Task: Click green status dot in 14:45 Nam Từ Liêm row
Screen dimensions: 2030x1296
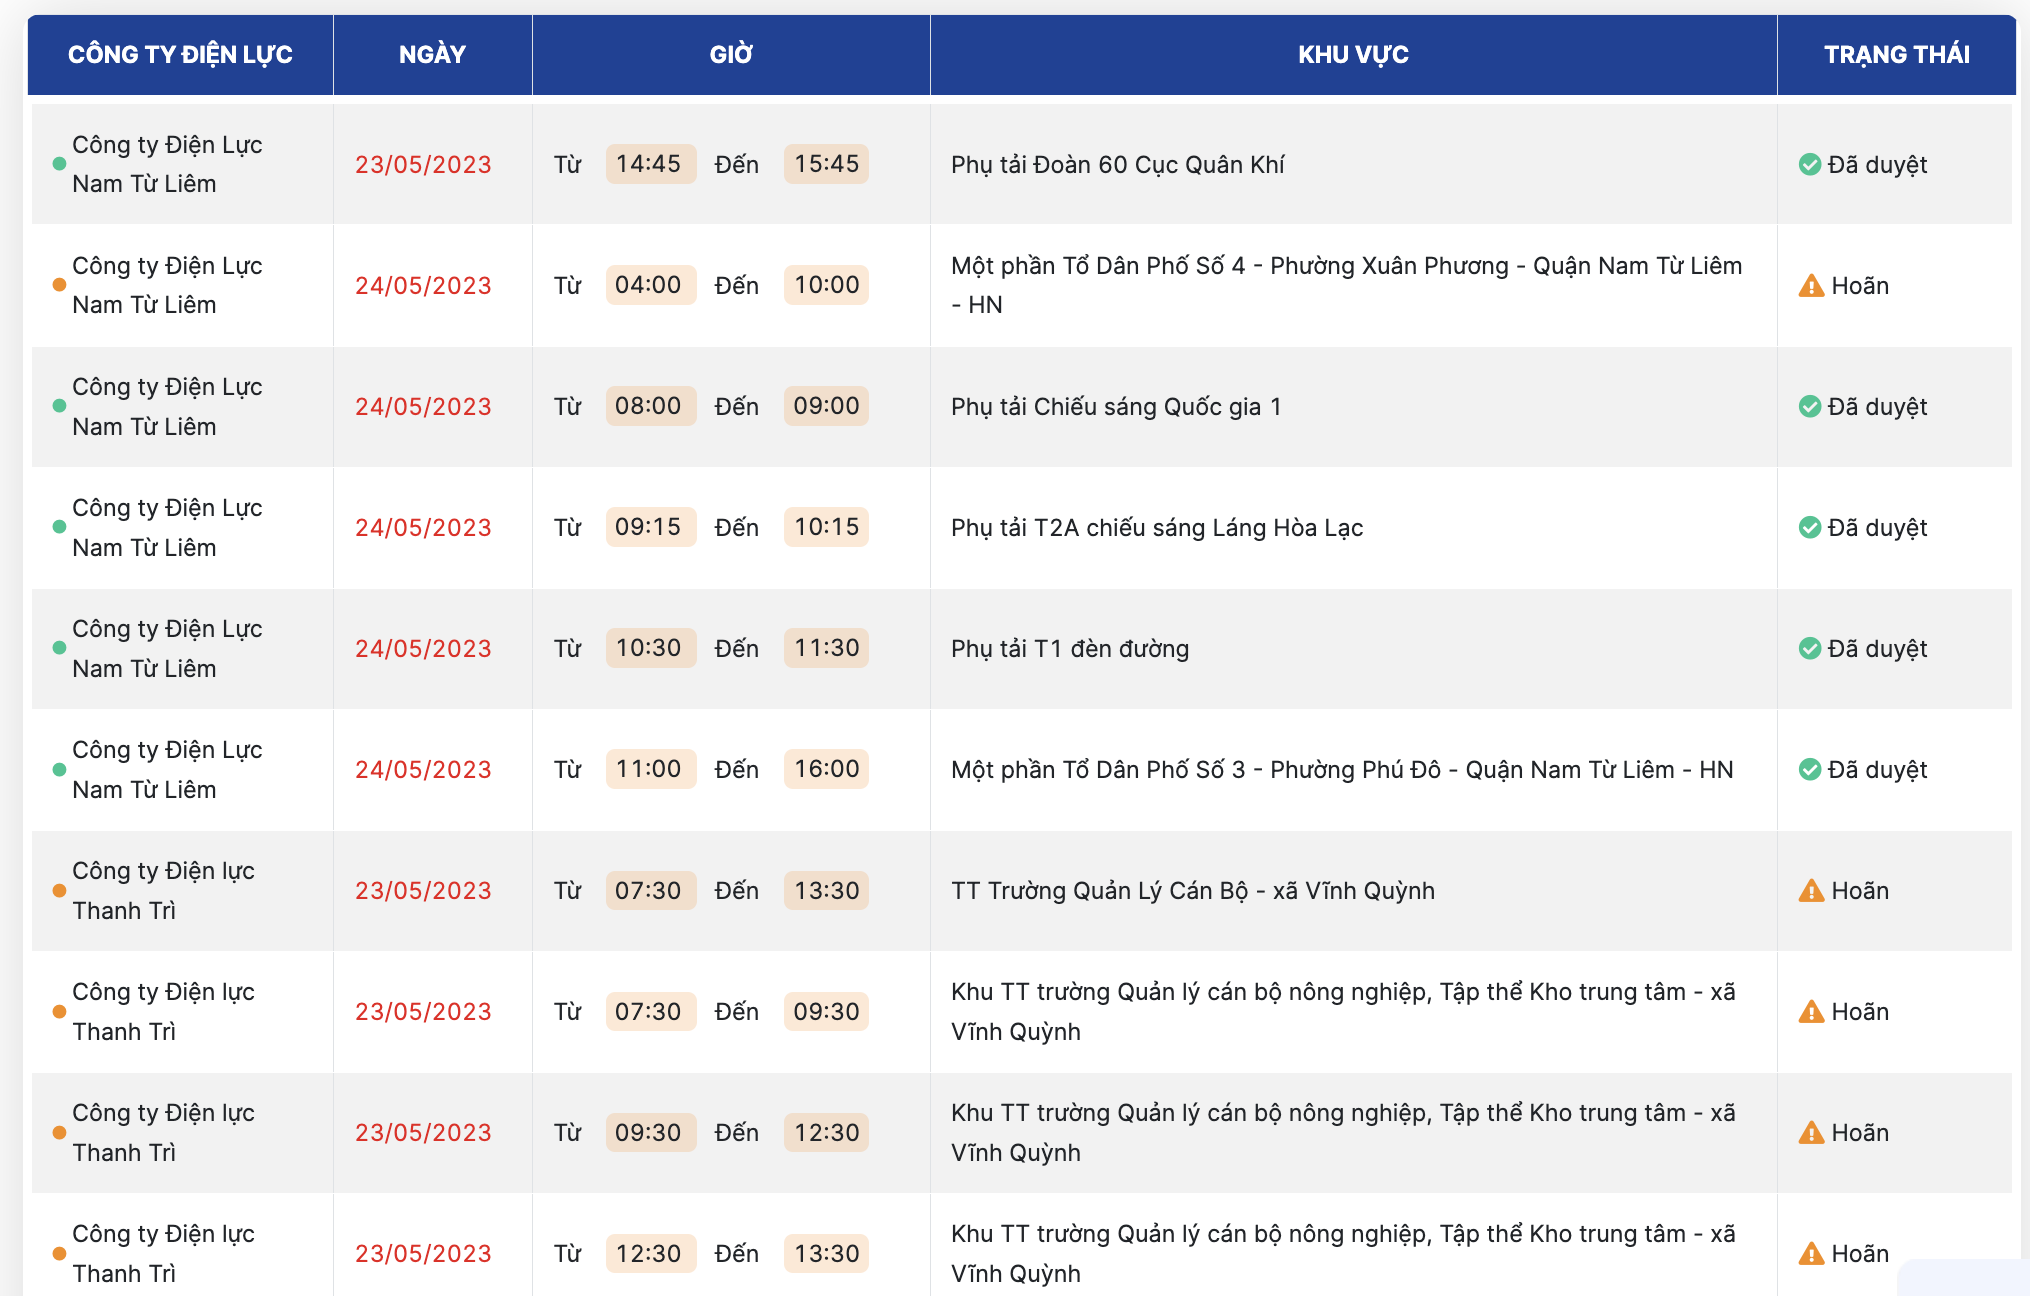Action: 59,164
